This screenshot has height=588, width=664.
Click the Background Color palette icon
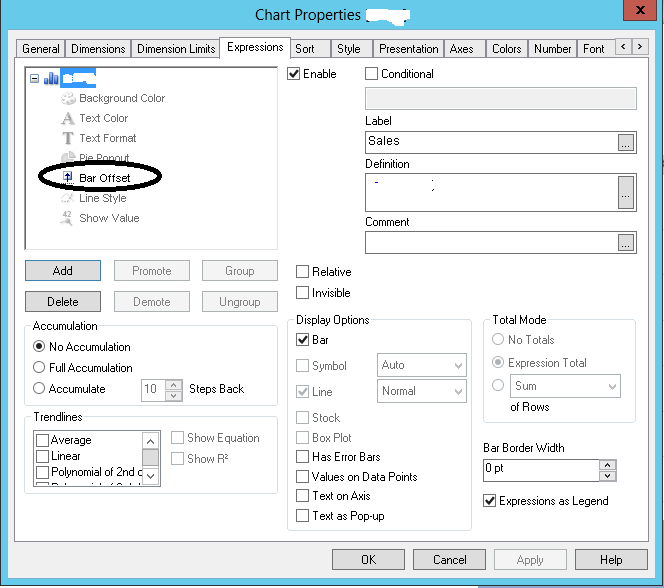[68, 98]
